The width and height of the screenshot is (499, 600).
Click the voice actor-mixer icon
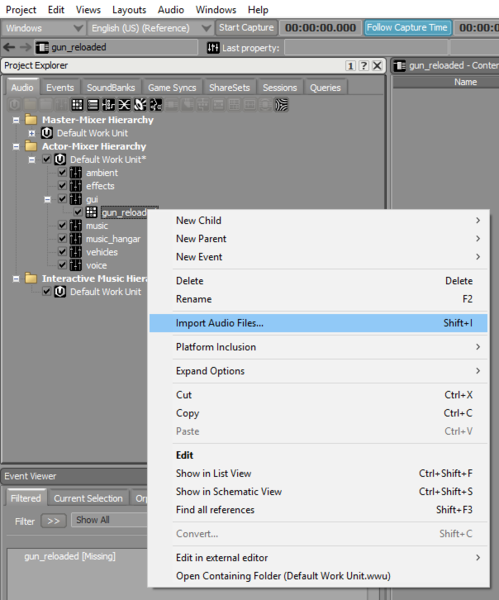75,265
